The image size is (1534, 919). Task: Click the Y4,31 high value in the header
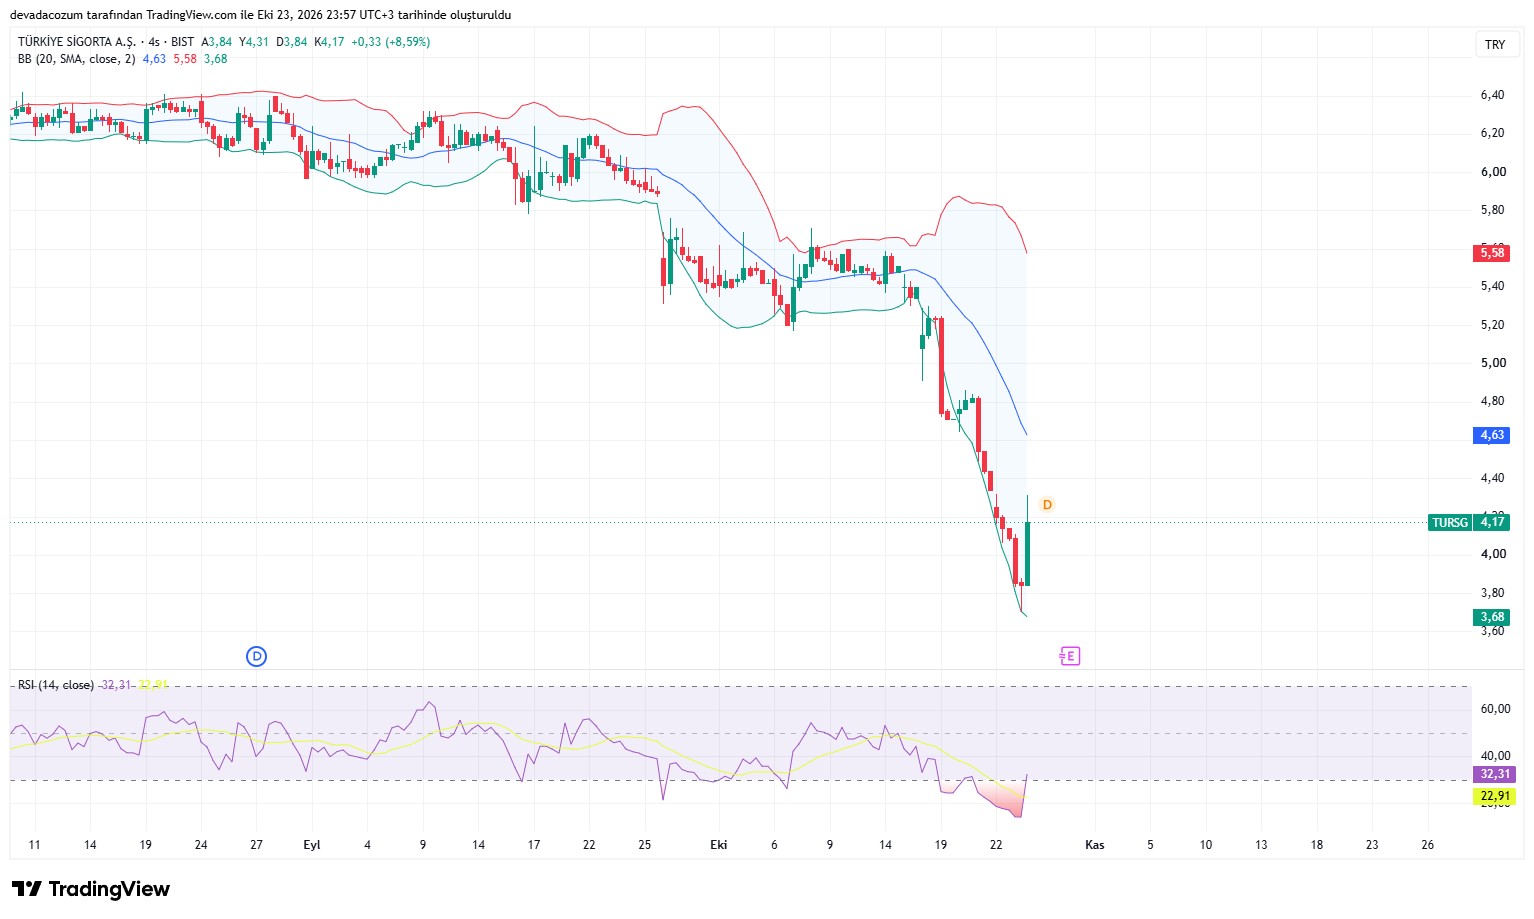click(254, 42)
